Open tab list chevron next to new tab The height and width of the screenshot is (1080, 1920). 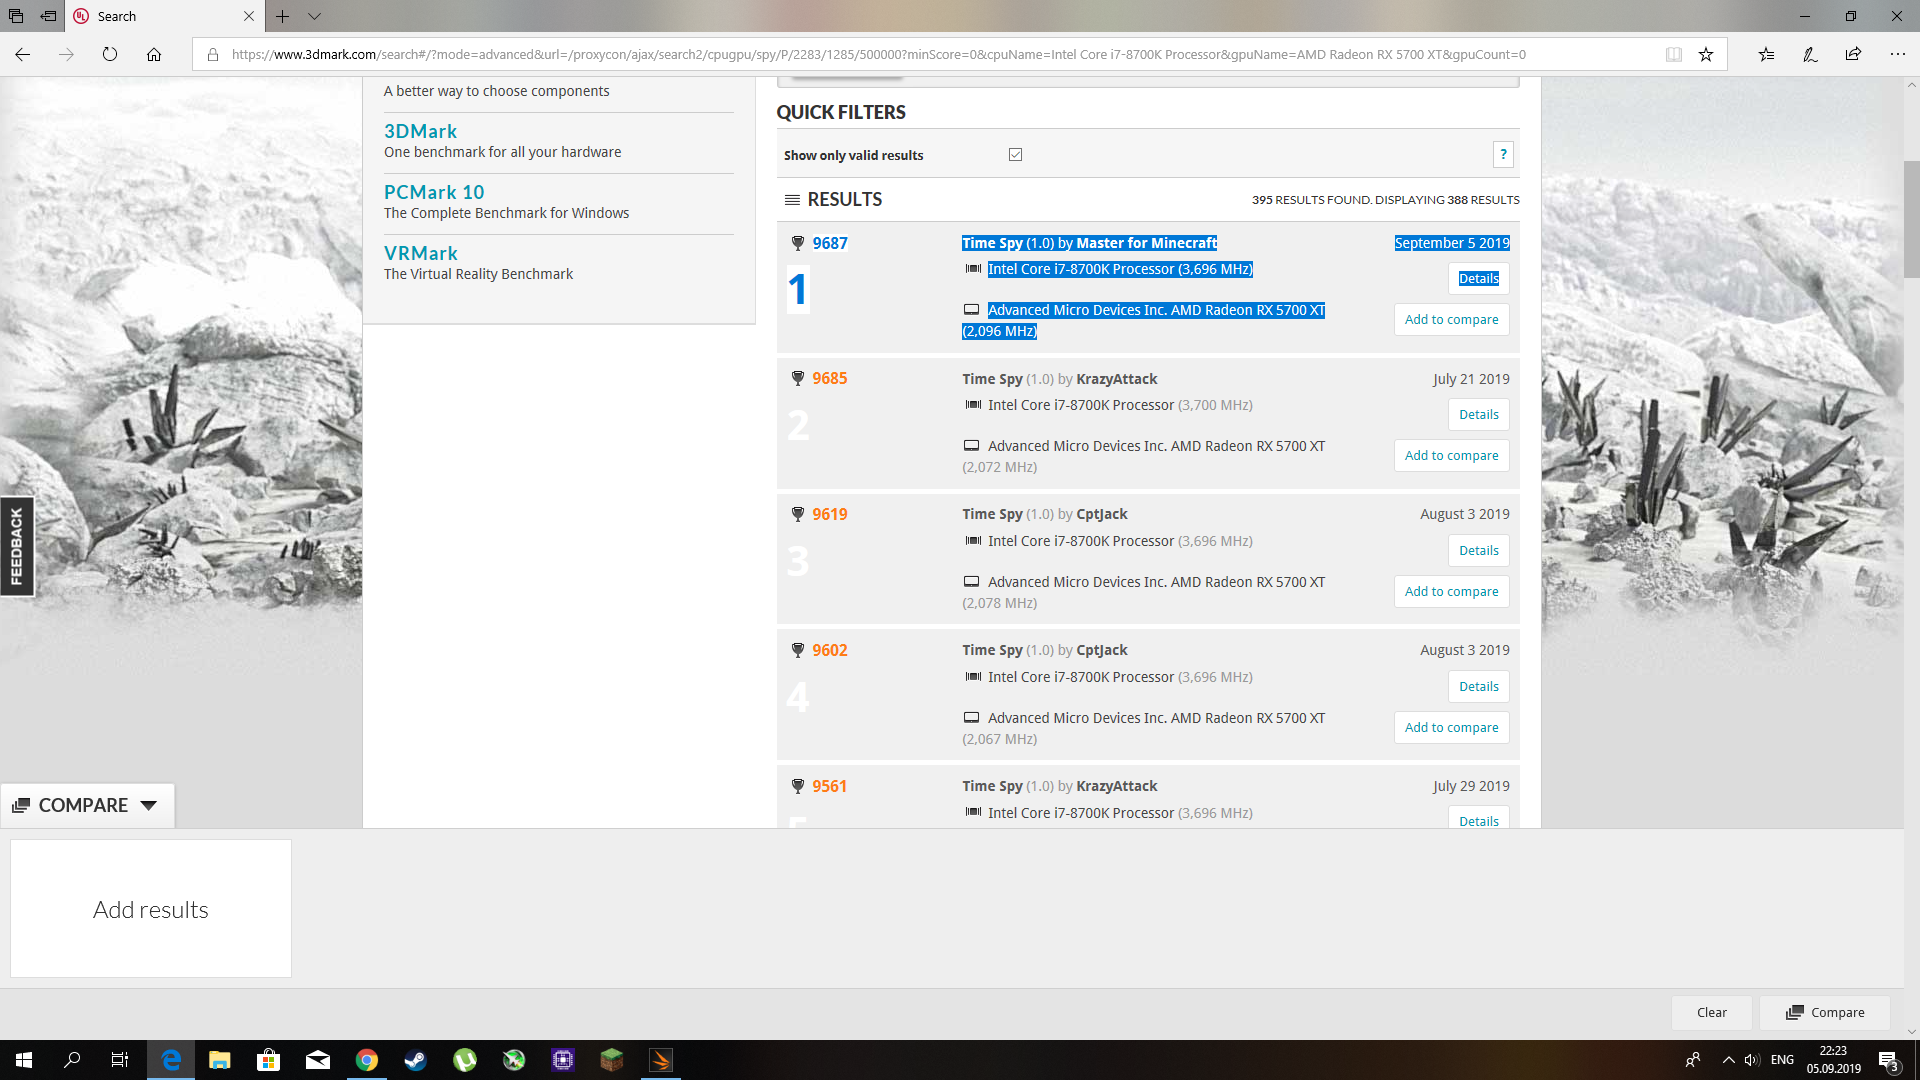[314, 16]
